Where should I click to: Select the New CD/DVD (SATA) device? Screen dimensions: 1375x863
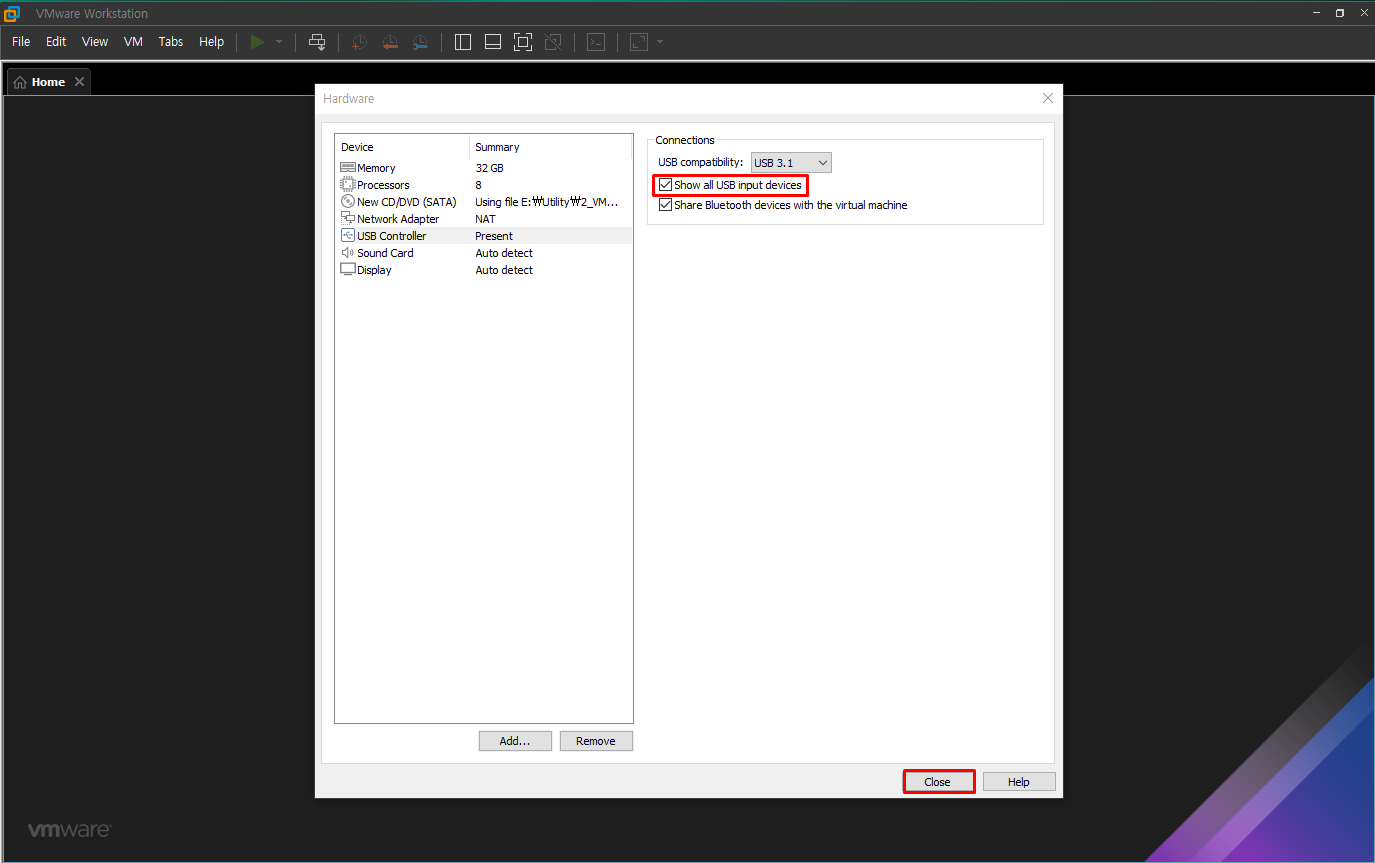coord(484,202)
